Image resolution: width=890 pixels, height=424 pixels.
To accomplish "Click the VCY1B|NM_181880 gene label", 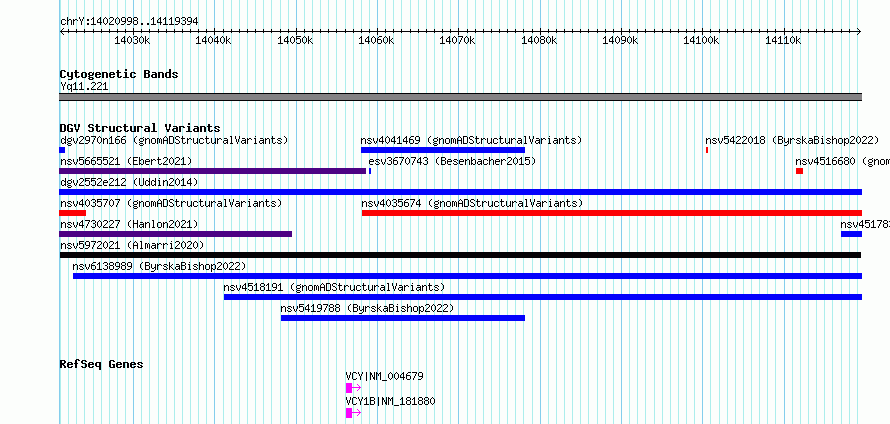I will click(x=391, y=401).
